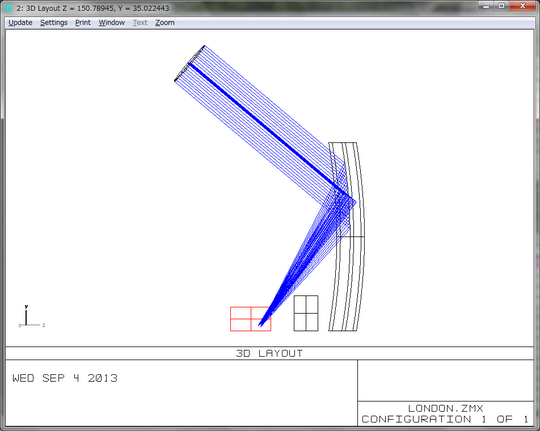Image resolution: width=540 pixels, height=431 pixels.
Task: Open the Settings menu
Action: tap(54, 23)
